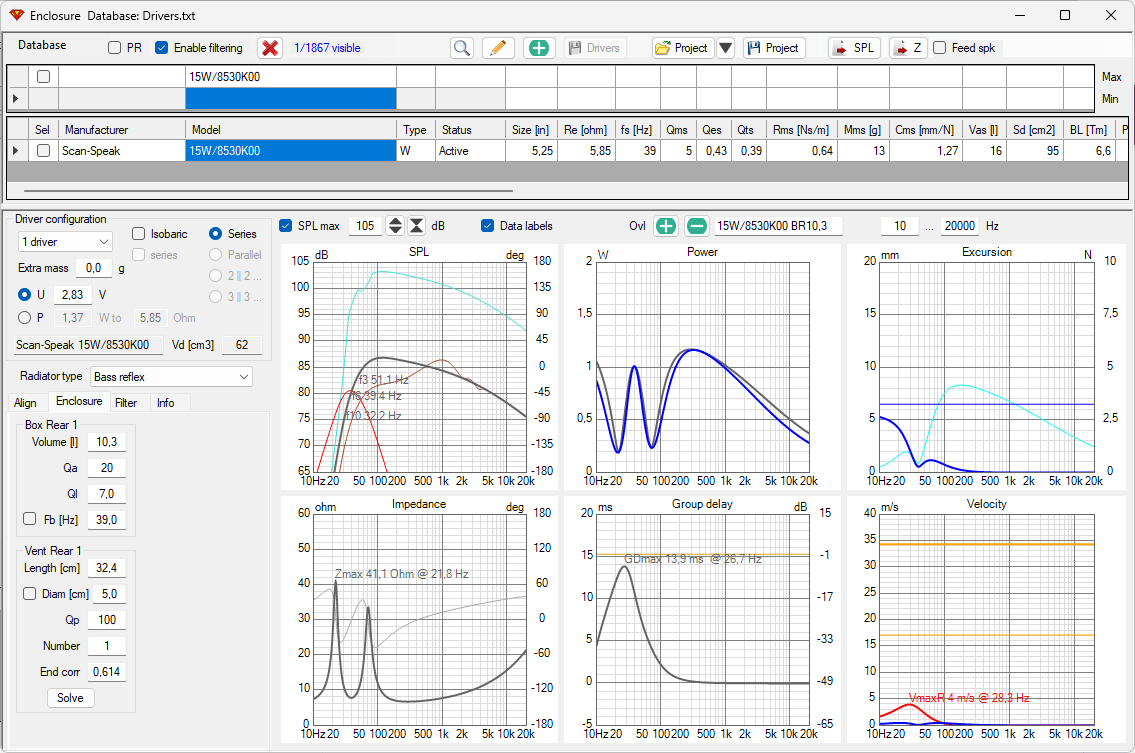Click the Model filter field 15W/8530K00
The width and height of the screenshot is (1135, 753).
click(291, 77)
